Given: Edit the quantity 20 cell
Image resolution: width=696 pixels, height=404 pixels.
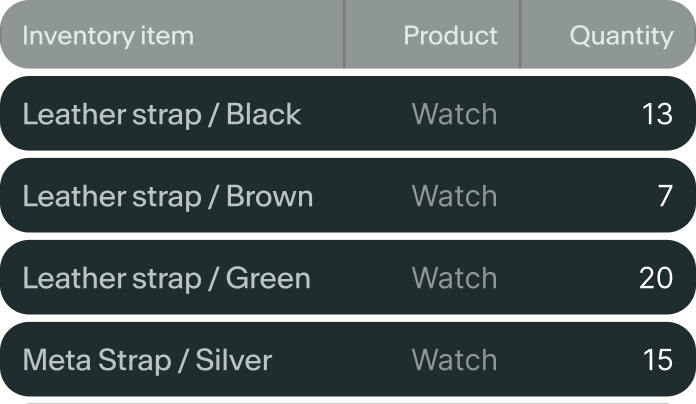Looking at the screenshot, I should point(656,278).
